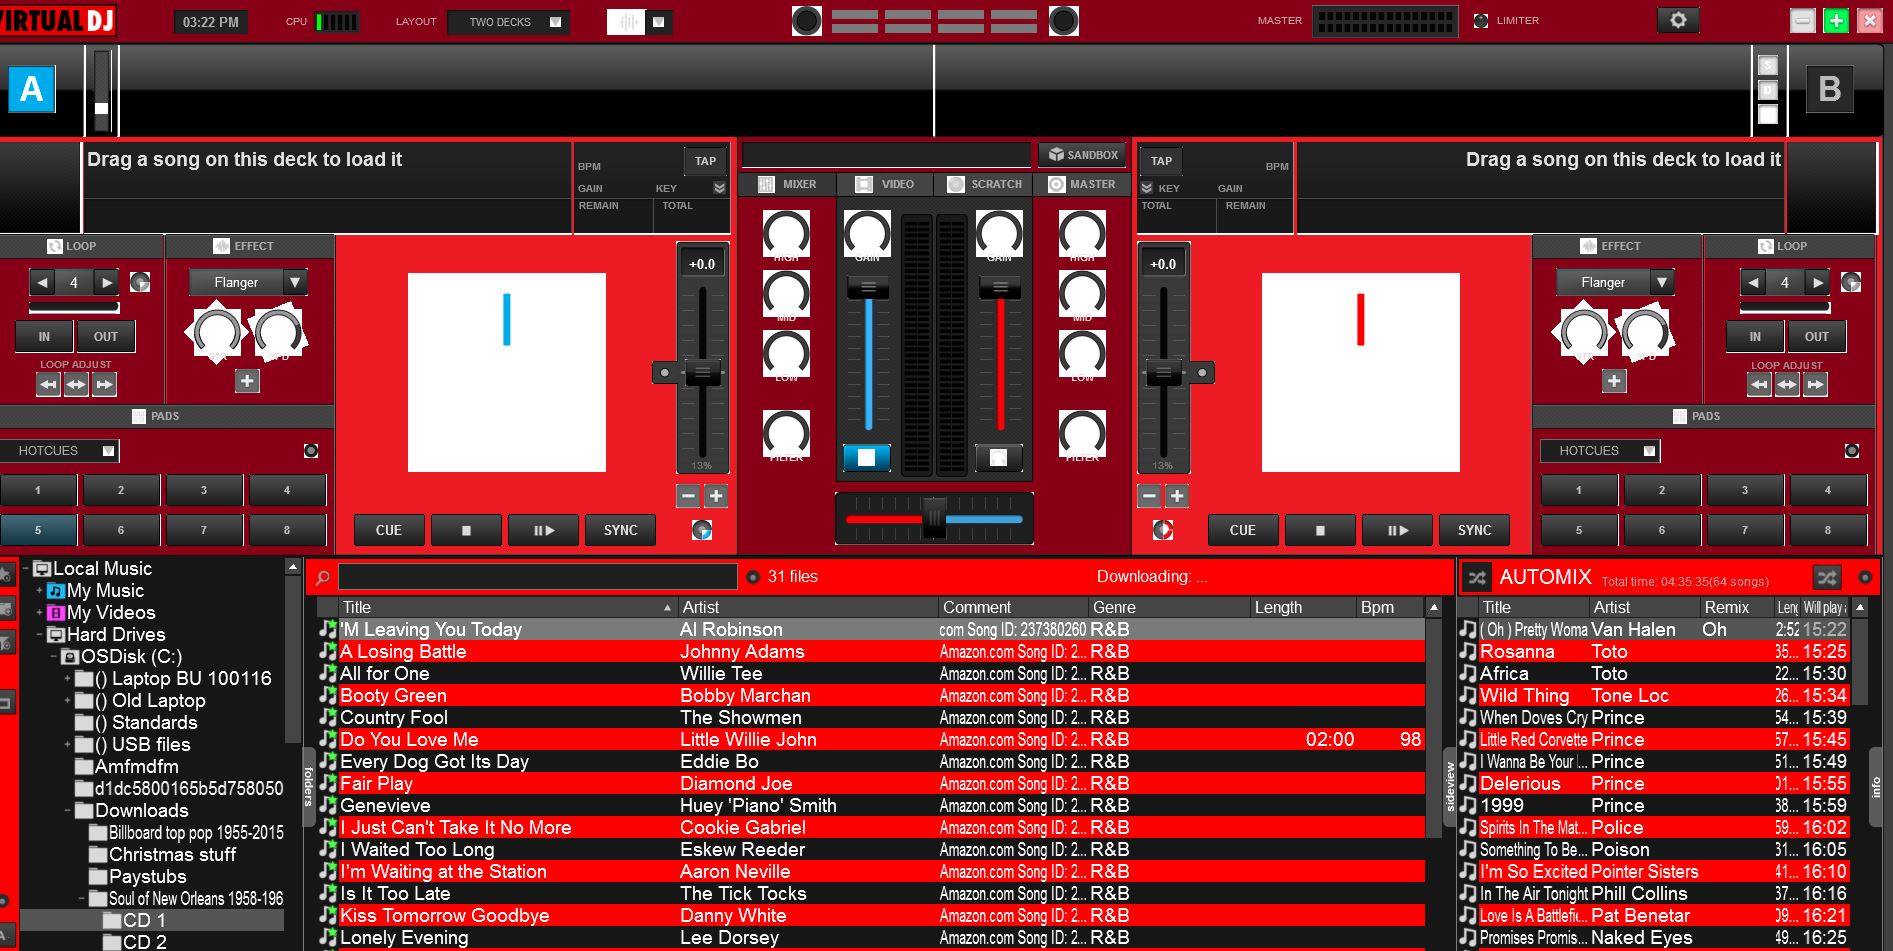Open deck A EFFECT panel header

tap(249, 246)
